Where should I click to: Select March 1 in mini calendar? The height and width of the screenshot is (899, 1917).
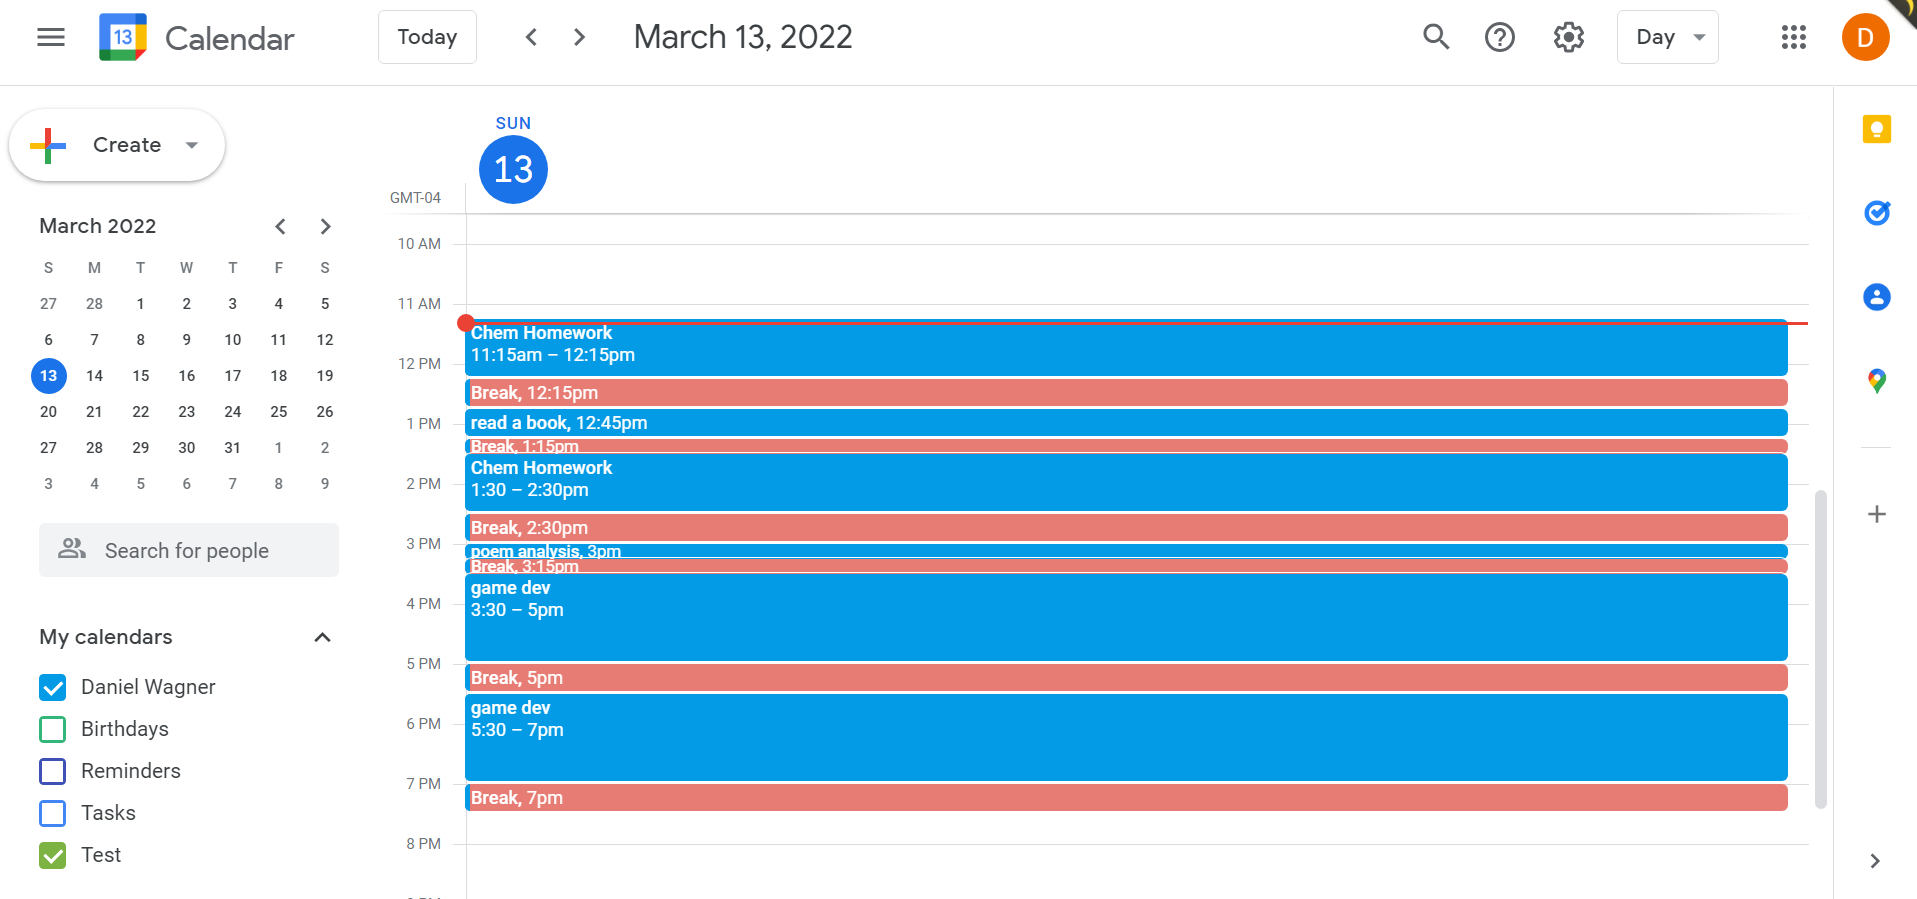tap(141, 304)
